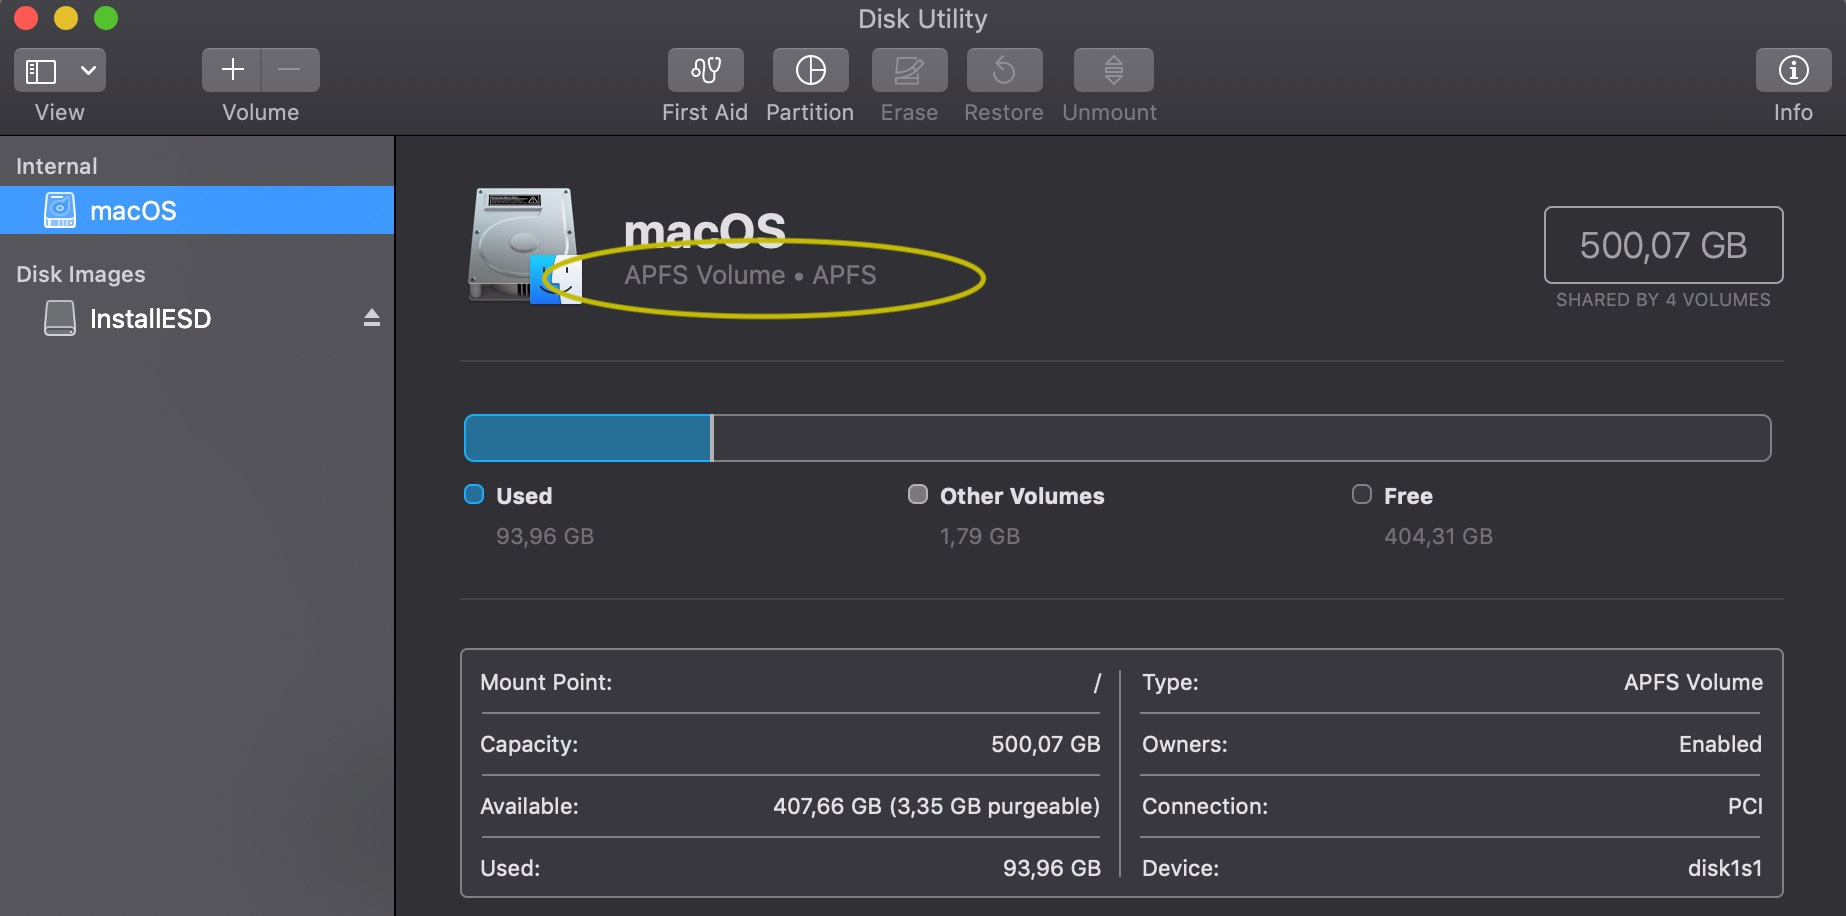Image resolution: width=1846 pixels, height=916 pixels.
Task: Click the InstallESD sidebar disk icon
Action: [60, 318]
